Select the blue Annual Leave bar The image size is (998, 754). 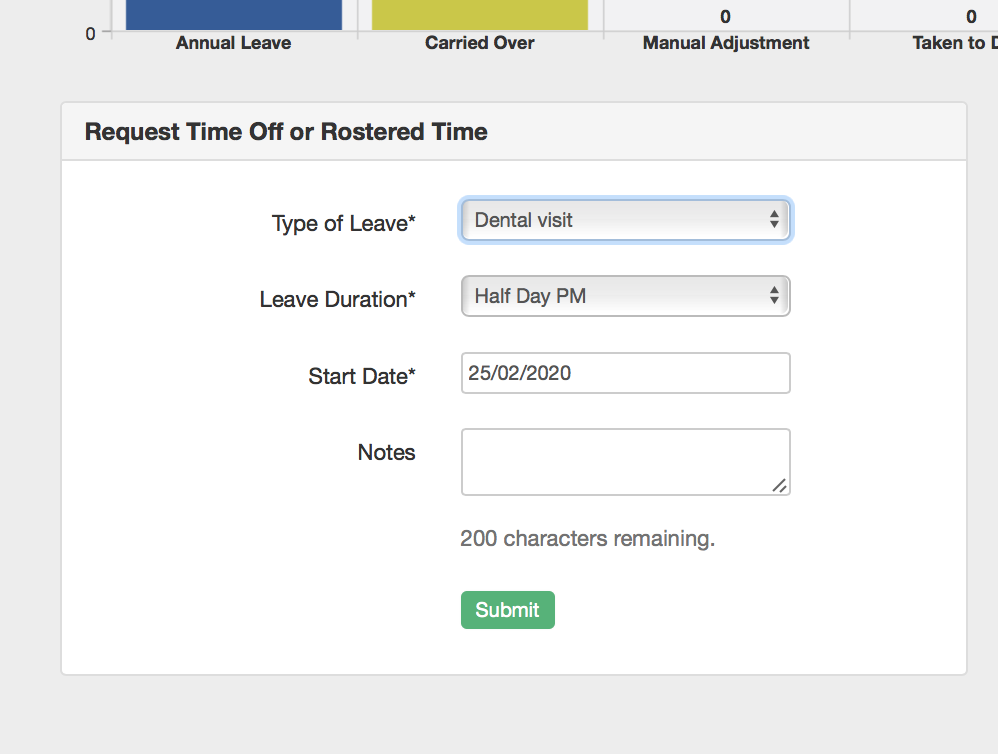coord(234,14)
